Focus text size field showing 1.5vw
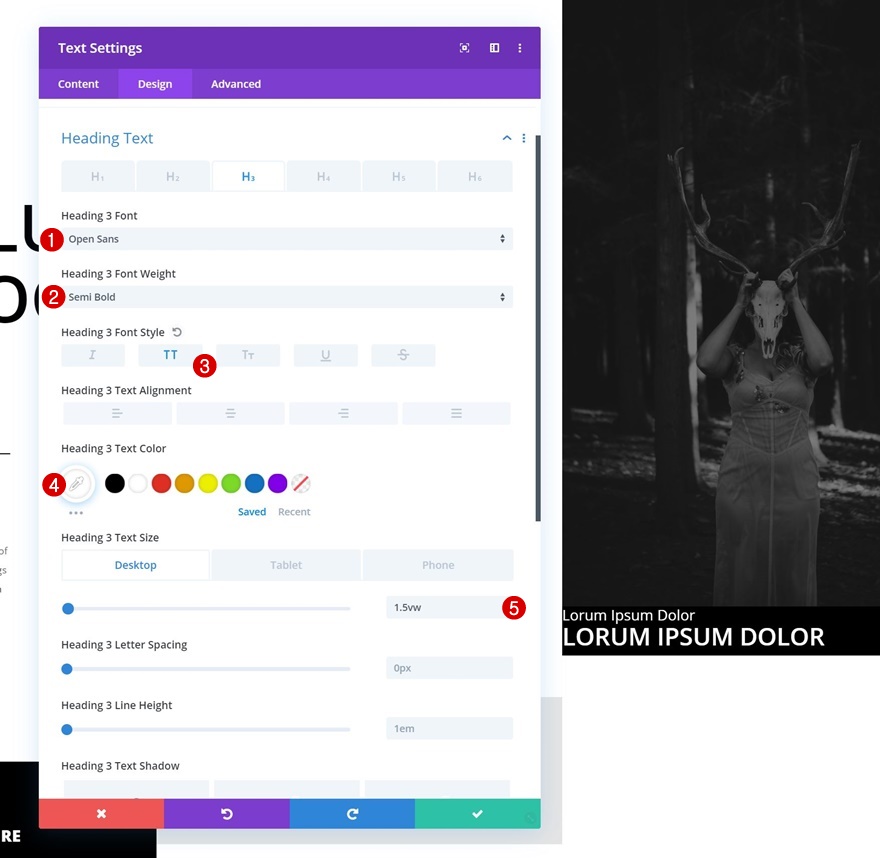 (x=450, y=608)
